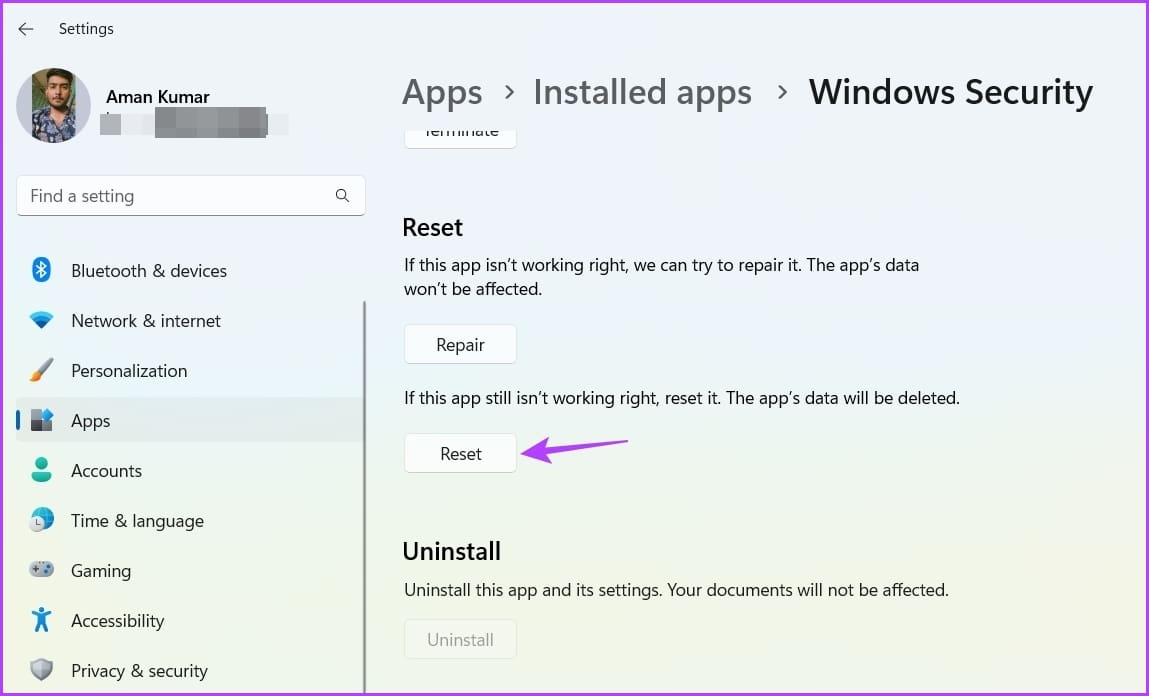Select Apps in the sidebar
The image size is (1149, 696).
(x=190, y=421)
